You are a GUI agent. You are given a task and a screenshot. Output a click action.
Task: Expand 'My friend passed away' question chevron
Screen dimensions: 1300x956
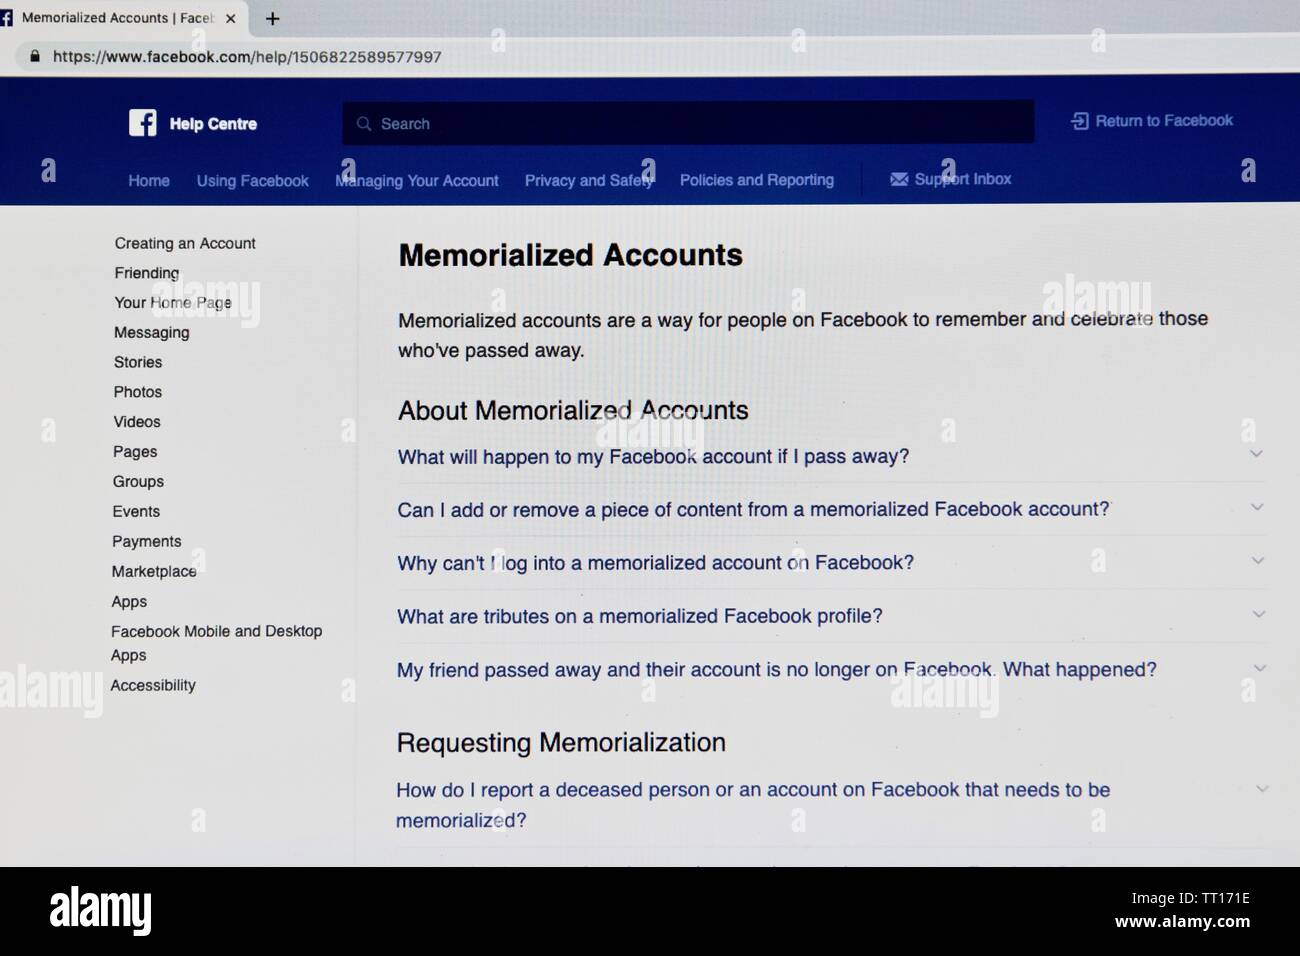coord(1260,668)
